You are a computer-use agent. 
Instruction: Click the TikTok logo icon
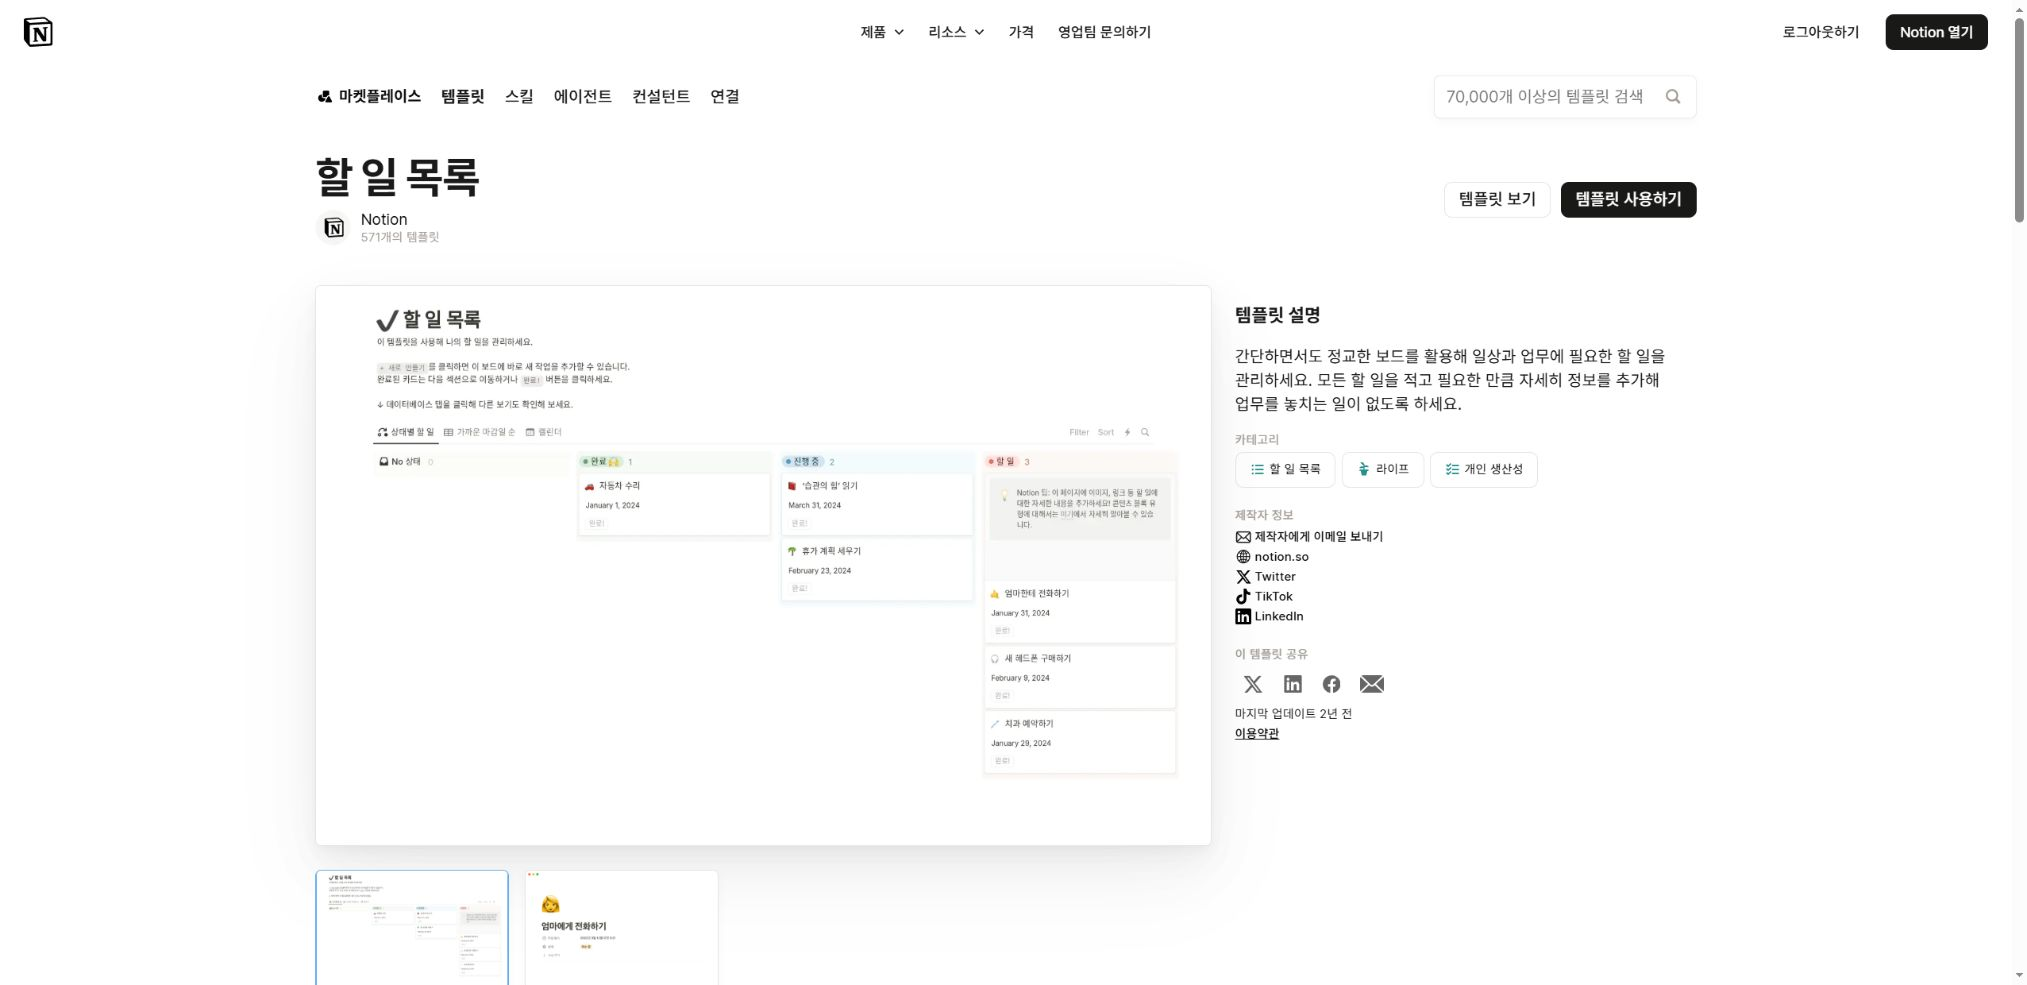pos(1243,597)
